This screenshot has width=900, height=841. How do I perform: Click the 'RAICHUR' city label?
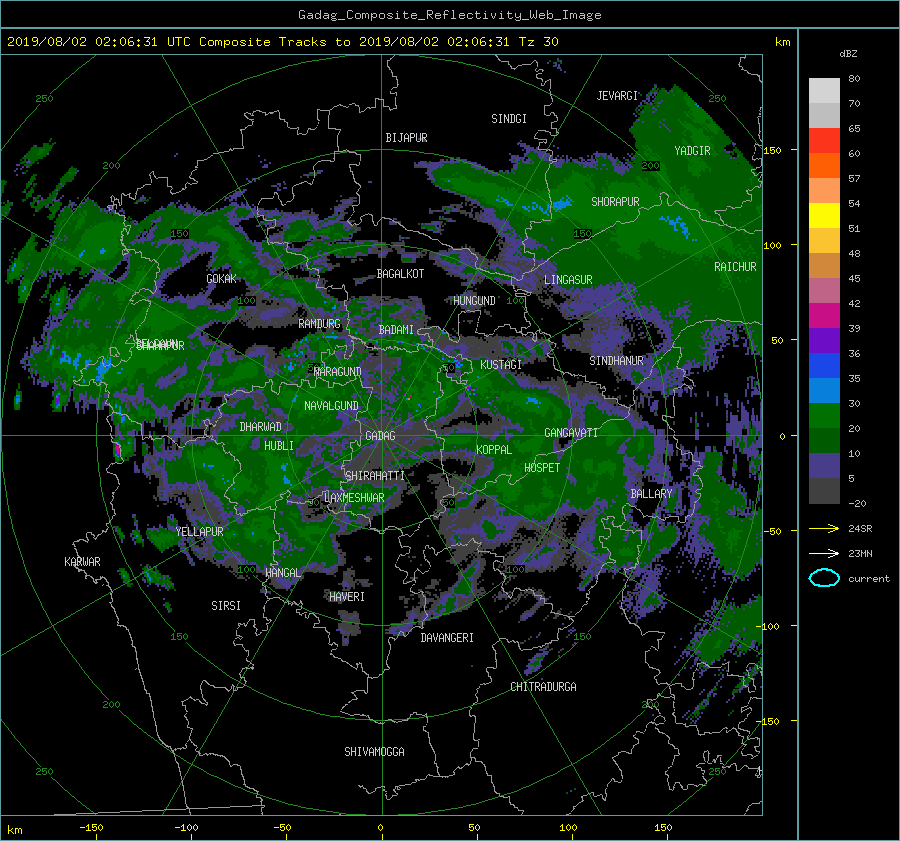point(735,267)
